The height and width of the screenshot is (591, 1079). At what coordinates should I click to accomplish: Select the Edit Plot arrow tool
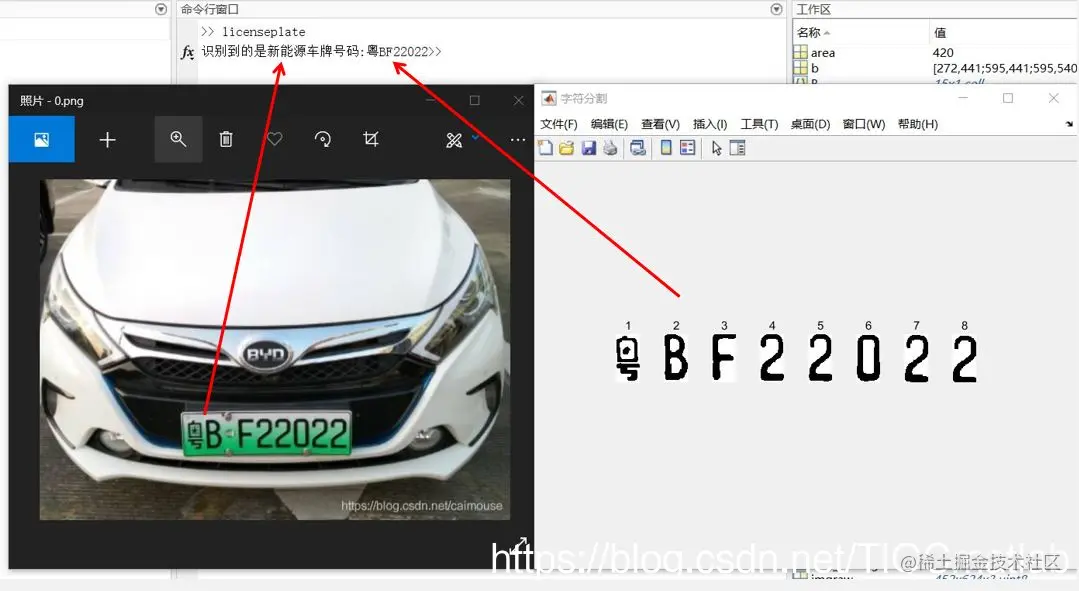(716, 148)
